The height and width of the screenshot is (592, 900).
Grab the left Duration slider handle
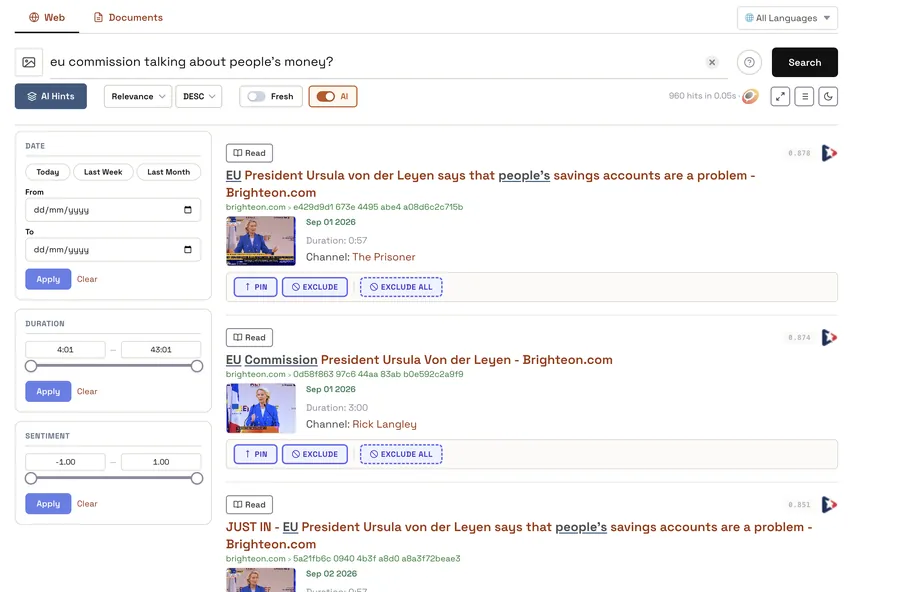(x=31, y=366)
